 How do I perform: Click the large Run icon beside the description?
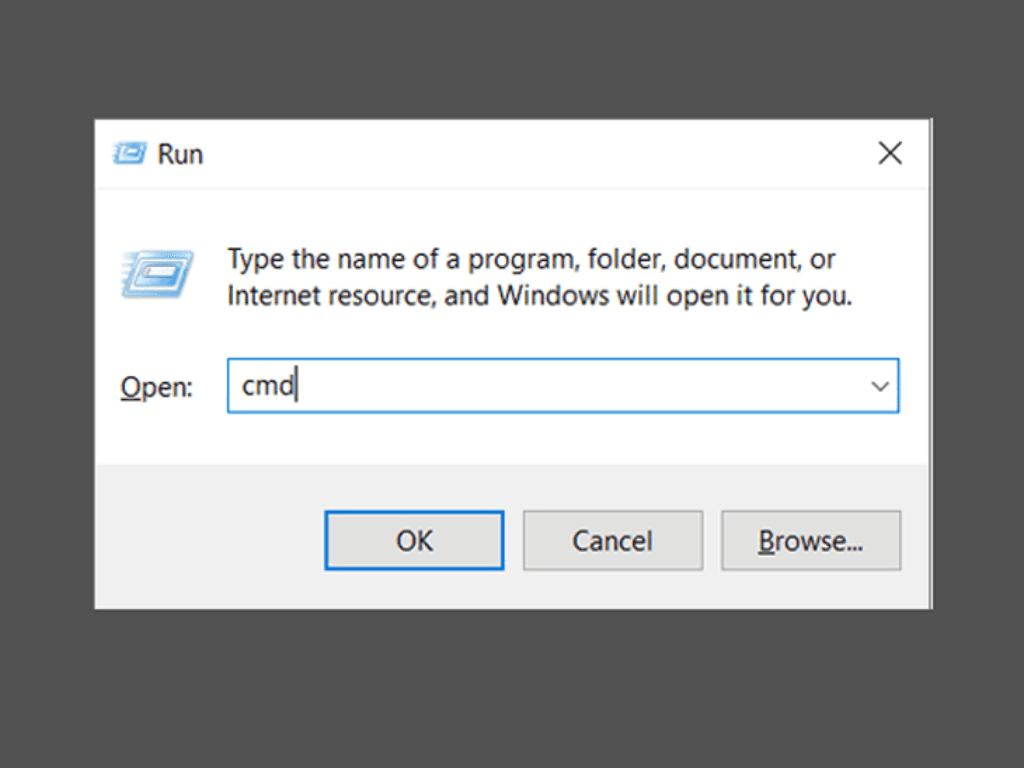(157, 272)
